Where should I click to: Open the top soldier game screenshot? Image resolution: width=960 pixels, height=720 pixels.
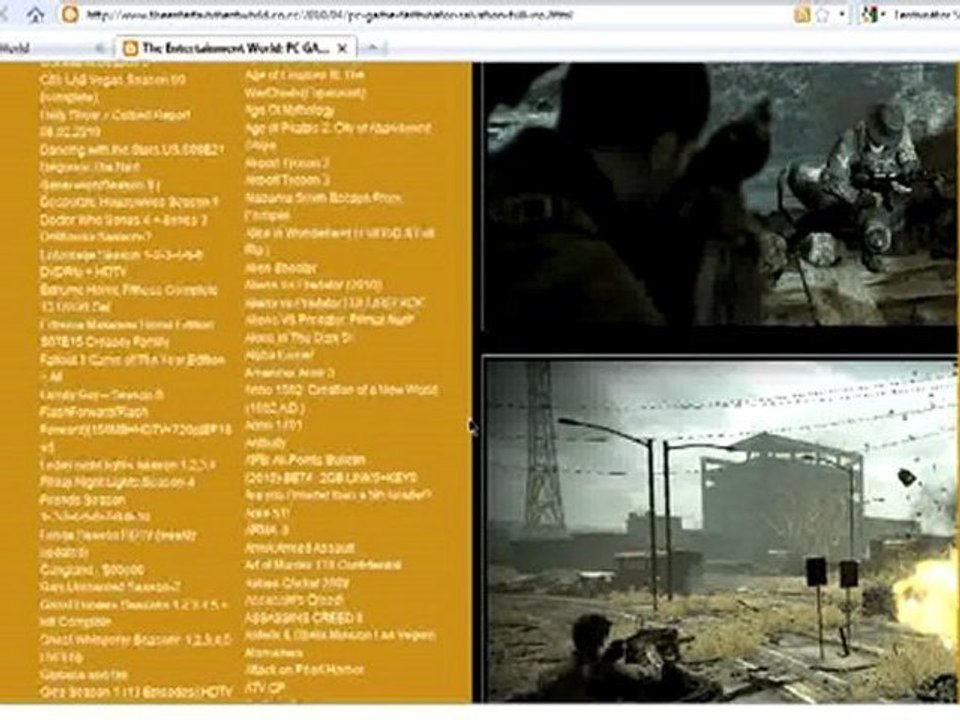pyautogui.click(x=721, y=196)
